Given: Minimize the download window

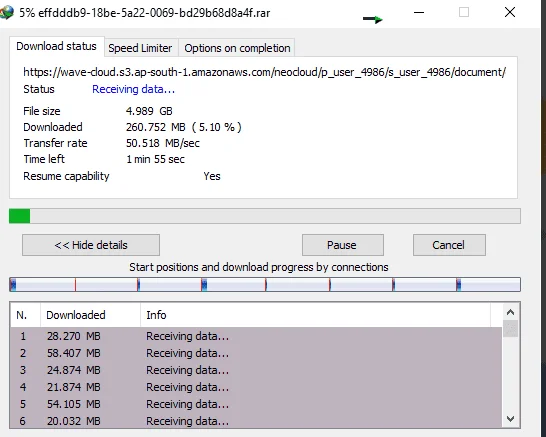Looking at the screenshot, I should [419, 13].
